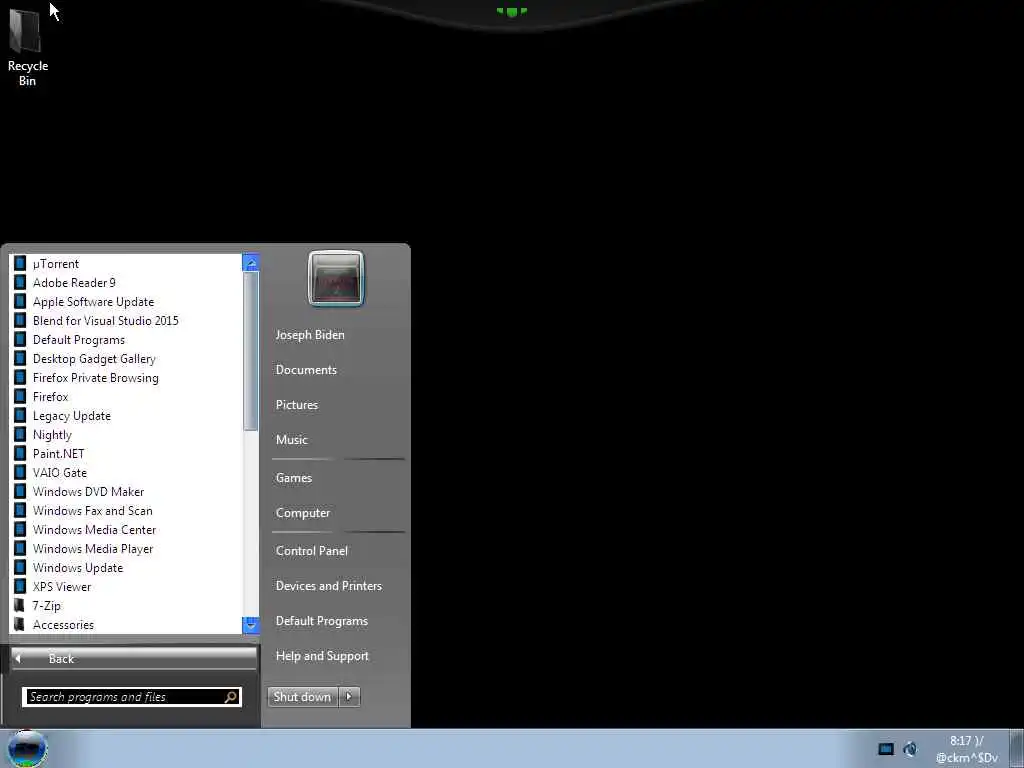
Task: Open Pictures from the Start menu
Action: coord(296,405)
